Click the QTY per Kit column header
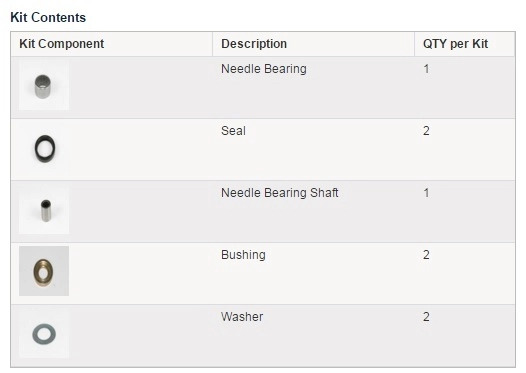The height and width of the screenshot is (373, 526). pos(455,44)
